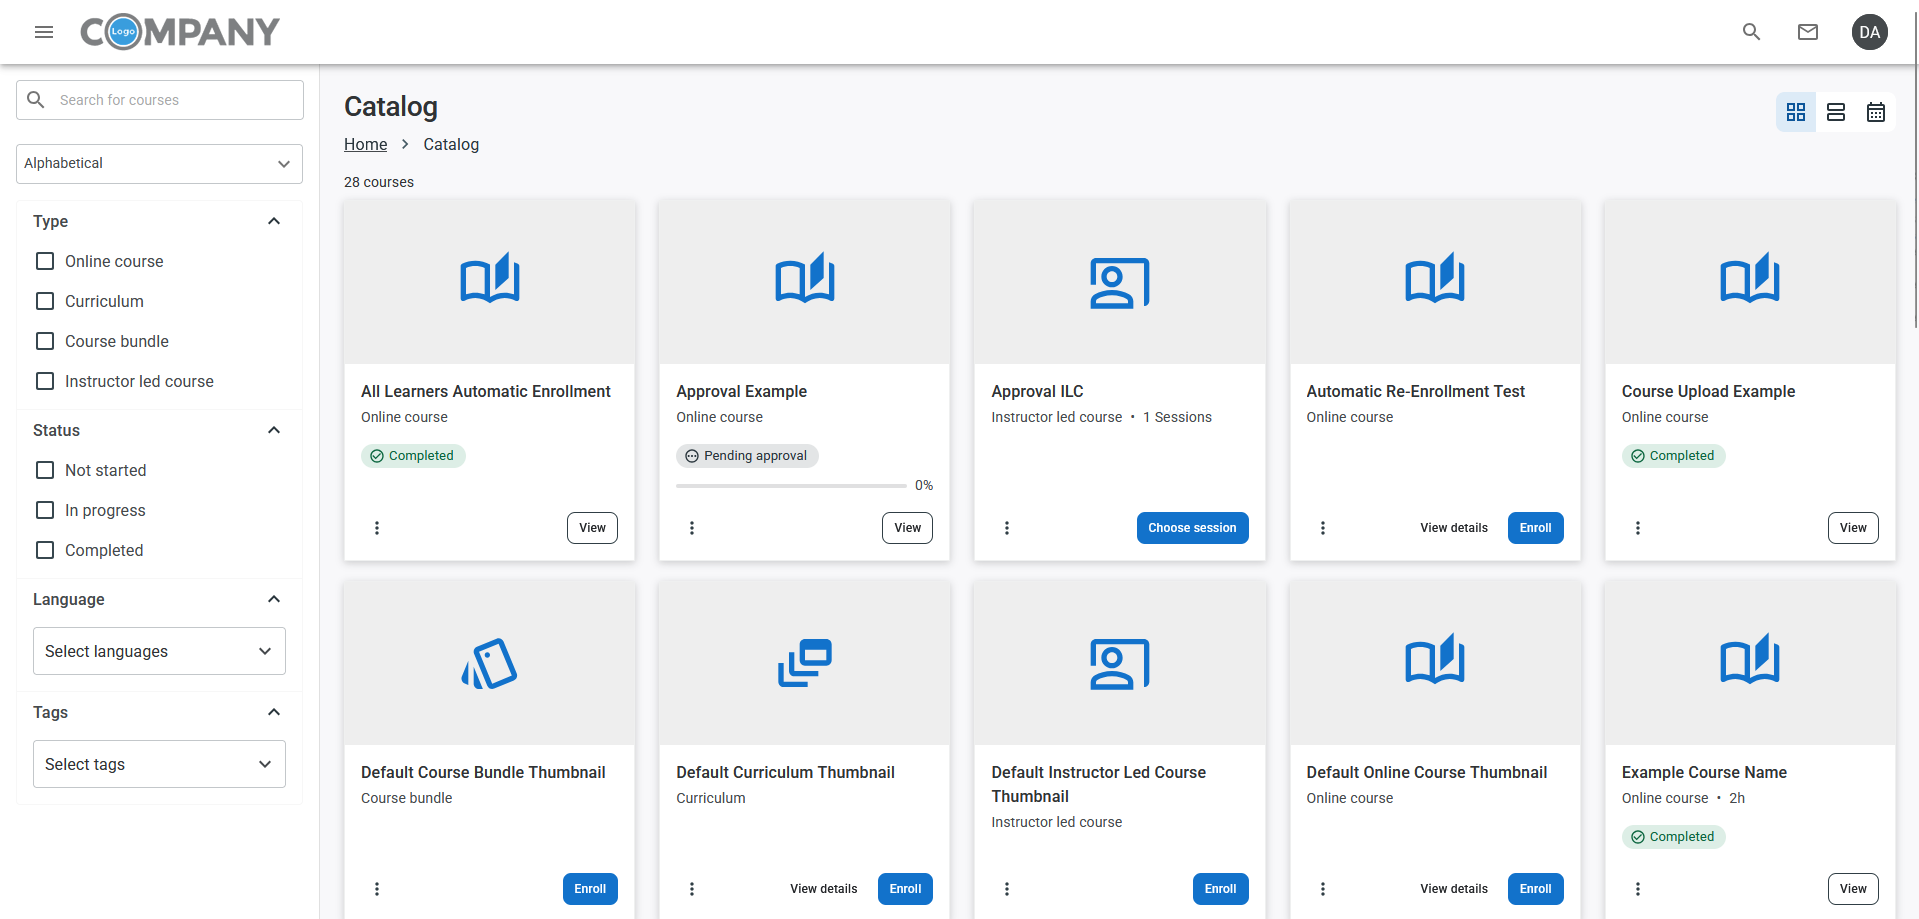
Task: View the Approval Example course
Action: (x=907, y=528)
